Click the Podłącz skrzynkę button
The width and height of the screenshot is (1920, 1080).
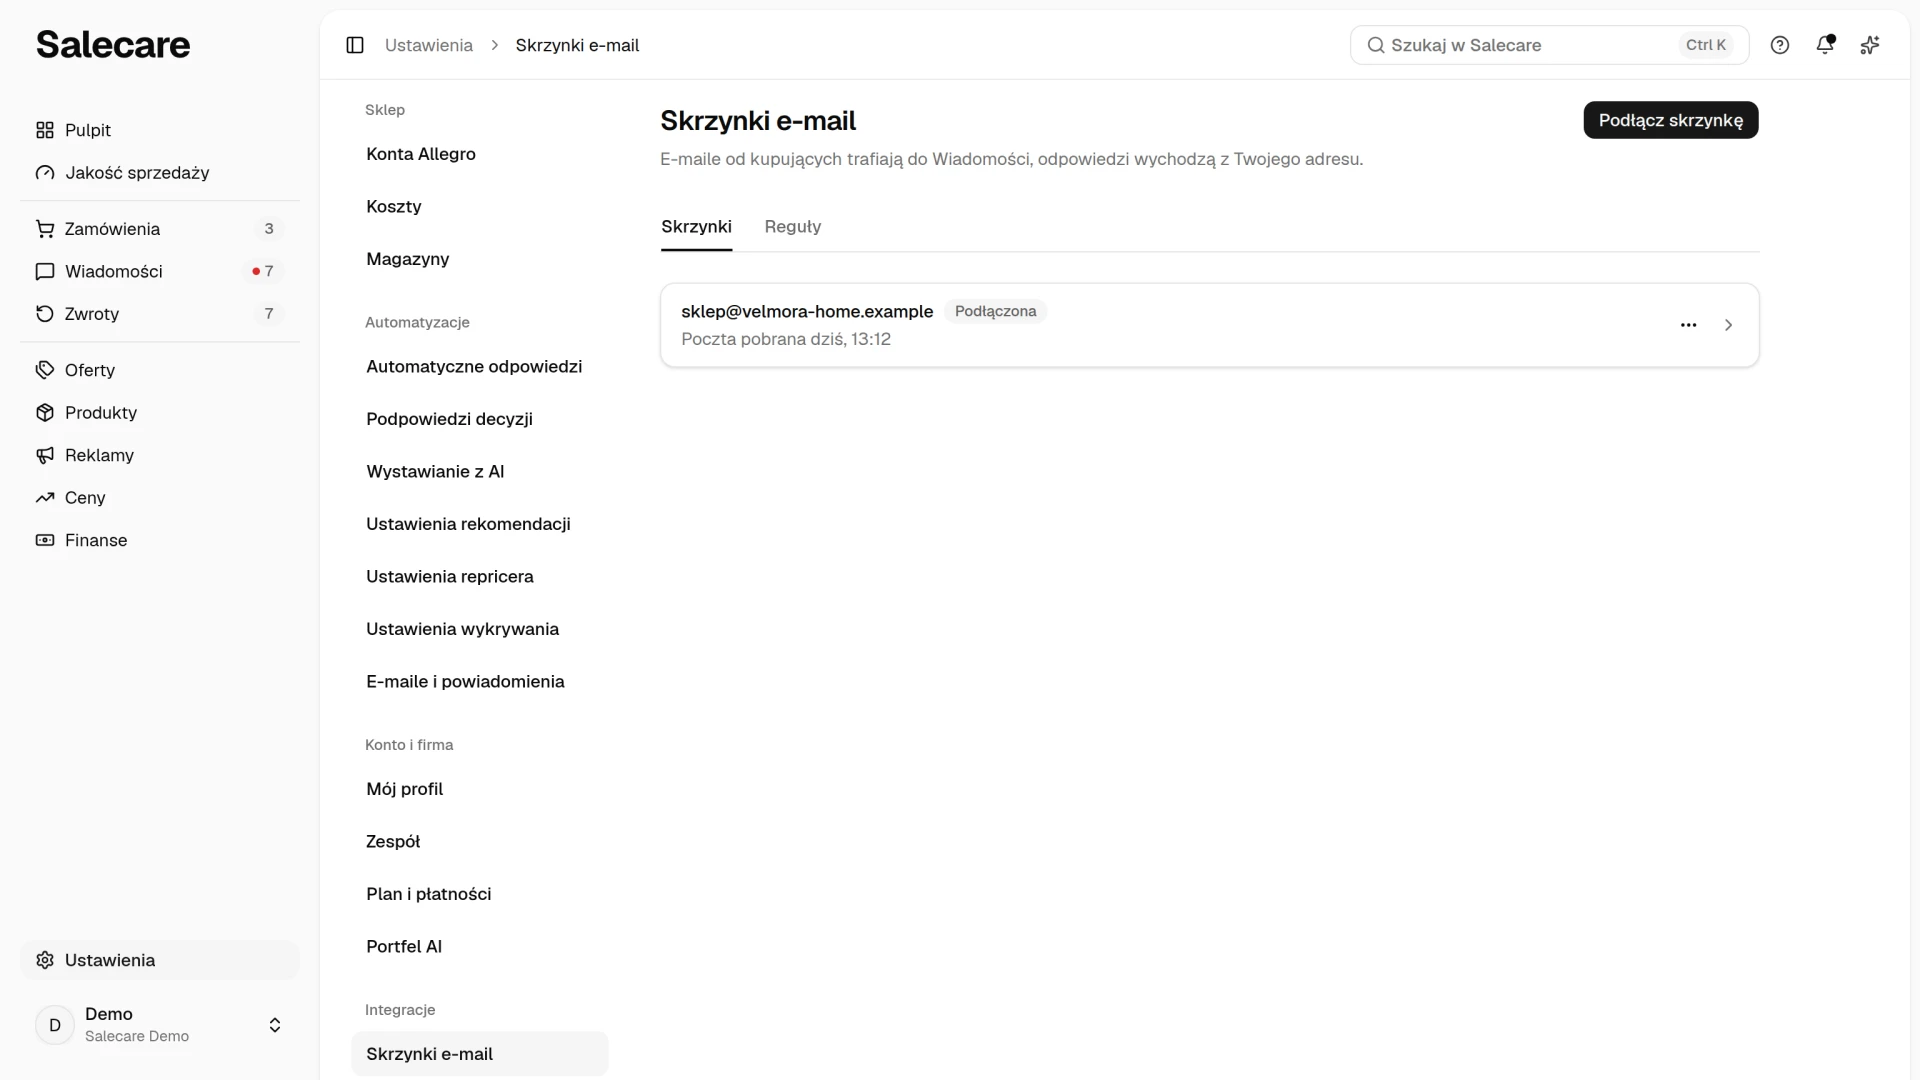[x=1671, y=120]
